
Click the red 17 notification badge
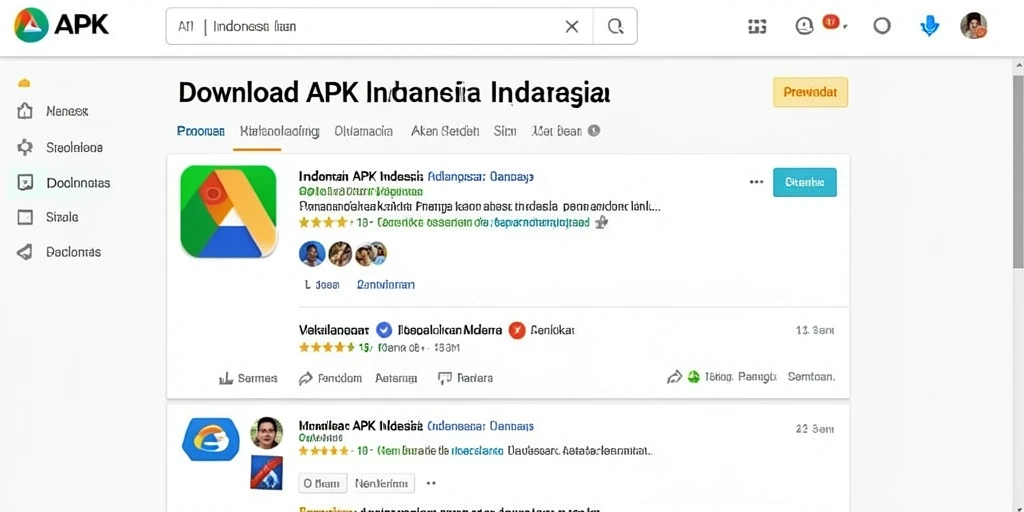pos(831,22)
